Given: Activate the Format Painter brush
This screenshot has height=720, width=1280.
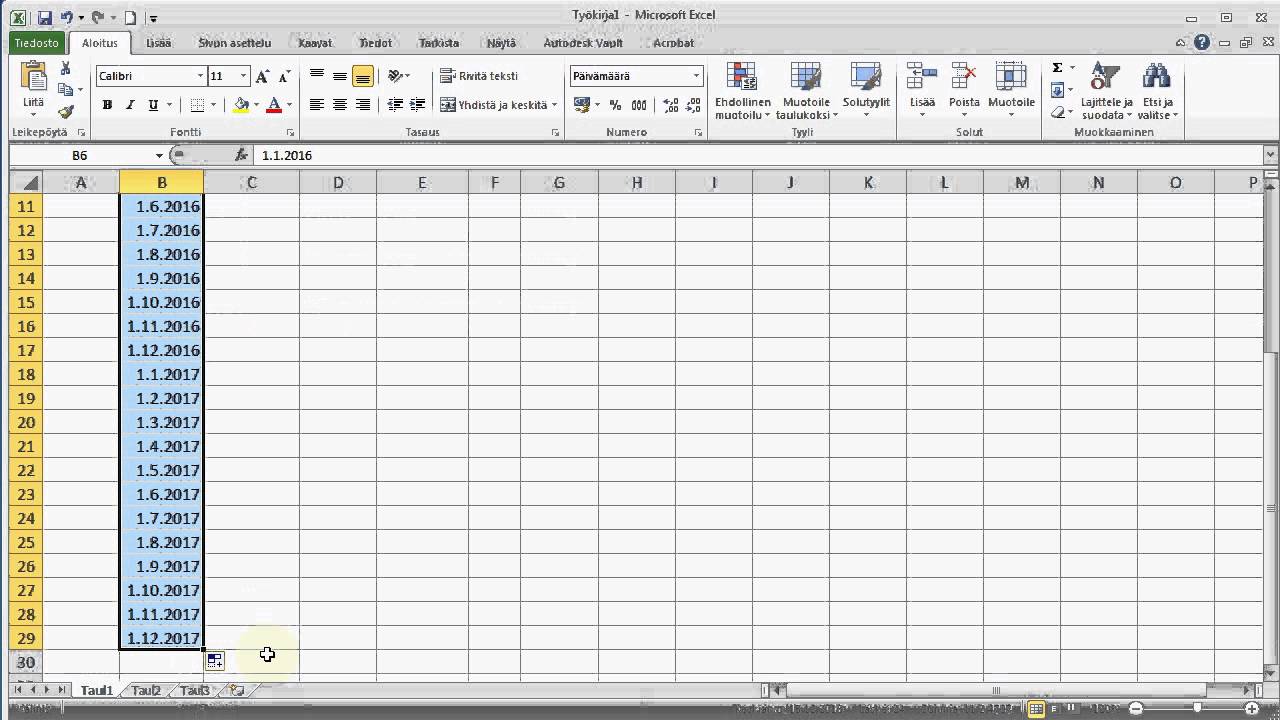Looking at the screenshot, I should (x=66, y=112).
